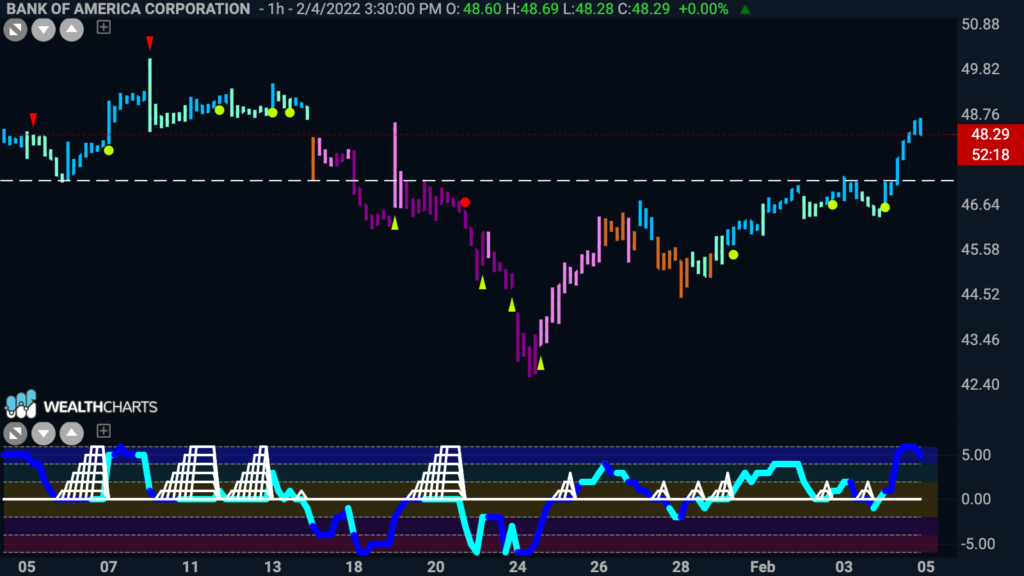Select the Bank of America Corporation title
Image resolution: width=1024 pixels, height=576 pixels.
pos(128,9)
